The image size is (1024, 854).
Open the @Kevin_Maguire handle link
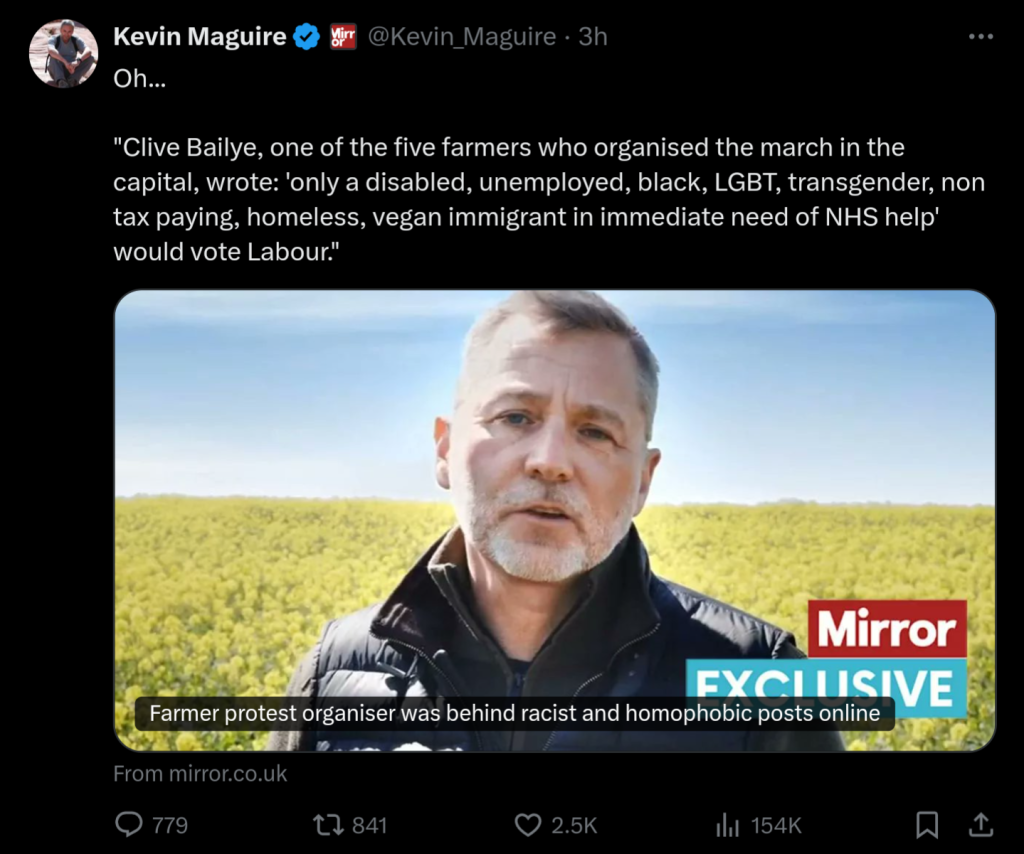pyautogui.click(x=462, y=37)
